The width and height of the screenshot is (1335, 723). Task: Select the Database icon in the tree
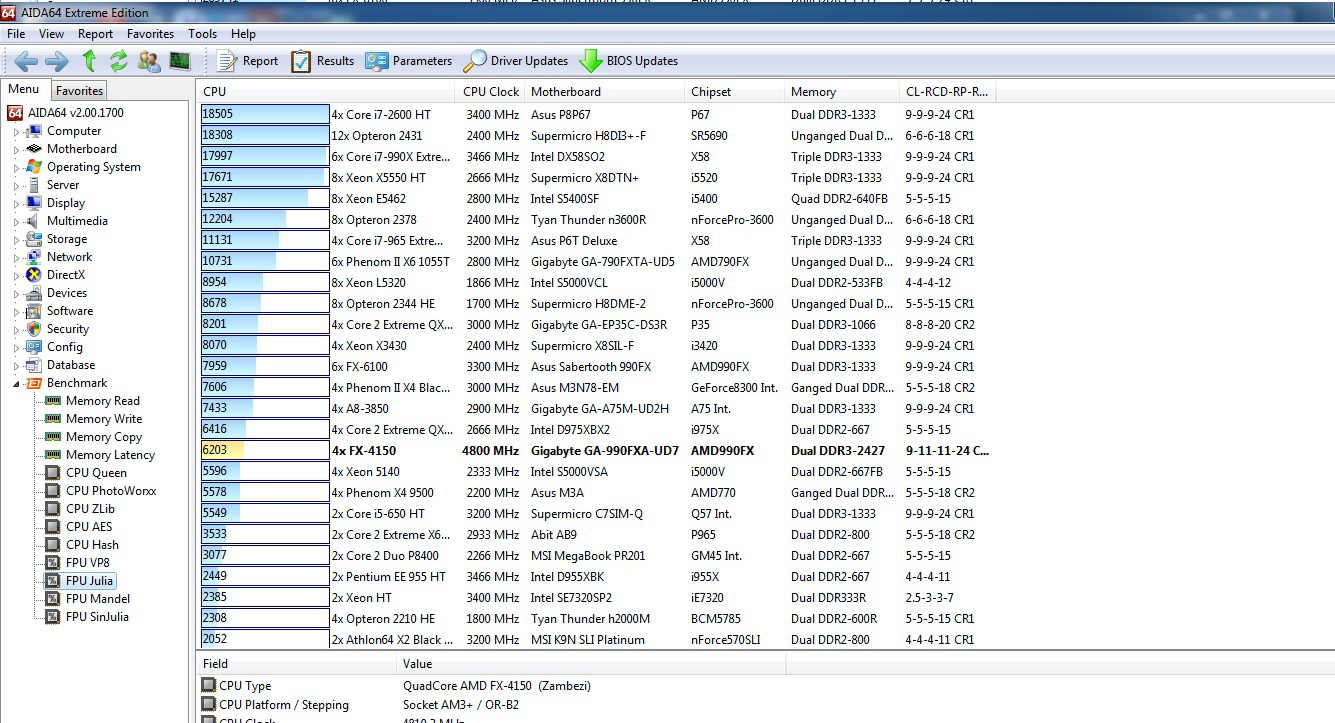[x=34, y=365]
